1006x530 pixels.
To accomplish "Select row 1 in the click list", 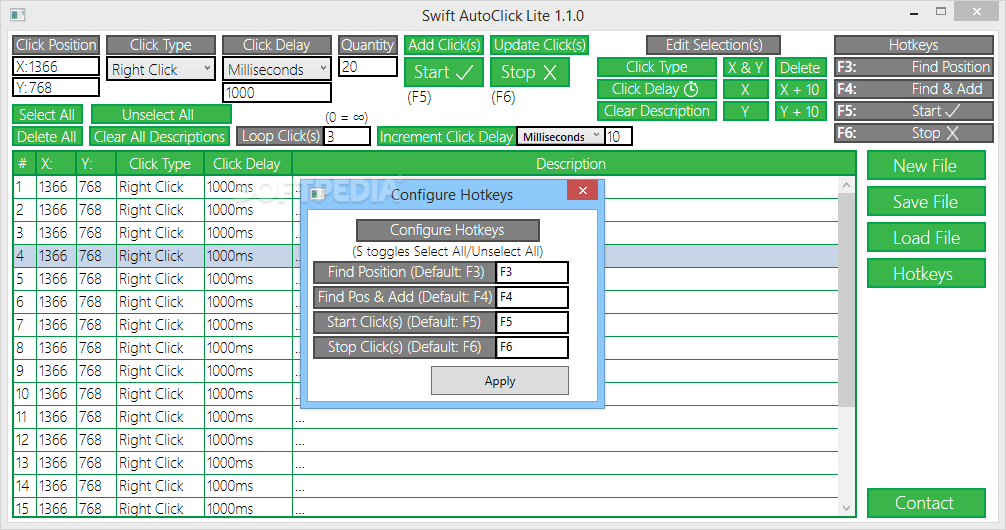I will point(425,187).
